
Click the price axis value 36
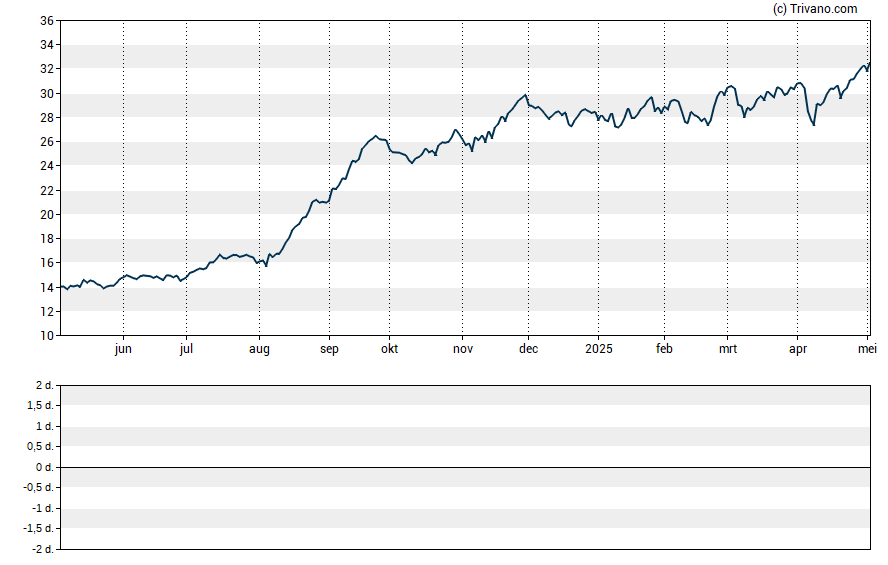[x=46, y=21]
